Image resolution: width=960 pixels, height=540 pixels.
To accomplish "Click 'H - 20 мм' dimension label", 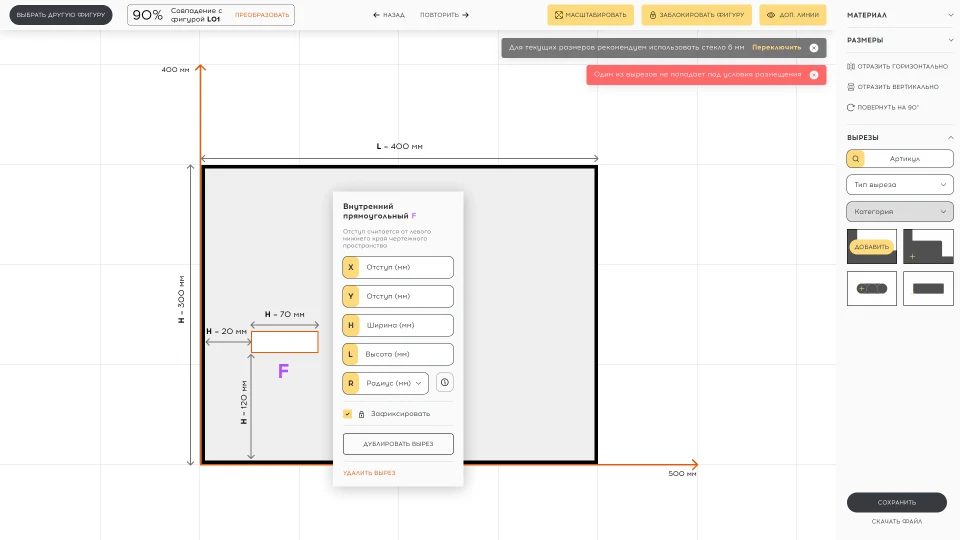I will [x=227, y=331].
